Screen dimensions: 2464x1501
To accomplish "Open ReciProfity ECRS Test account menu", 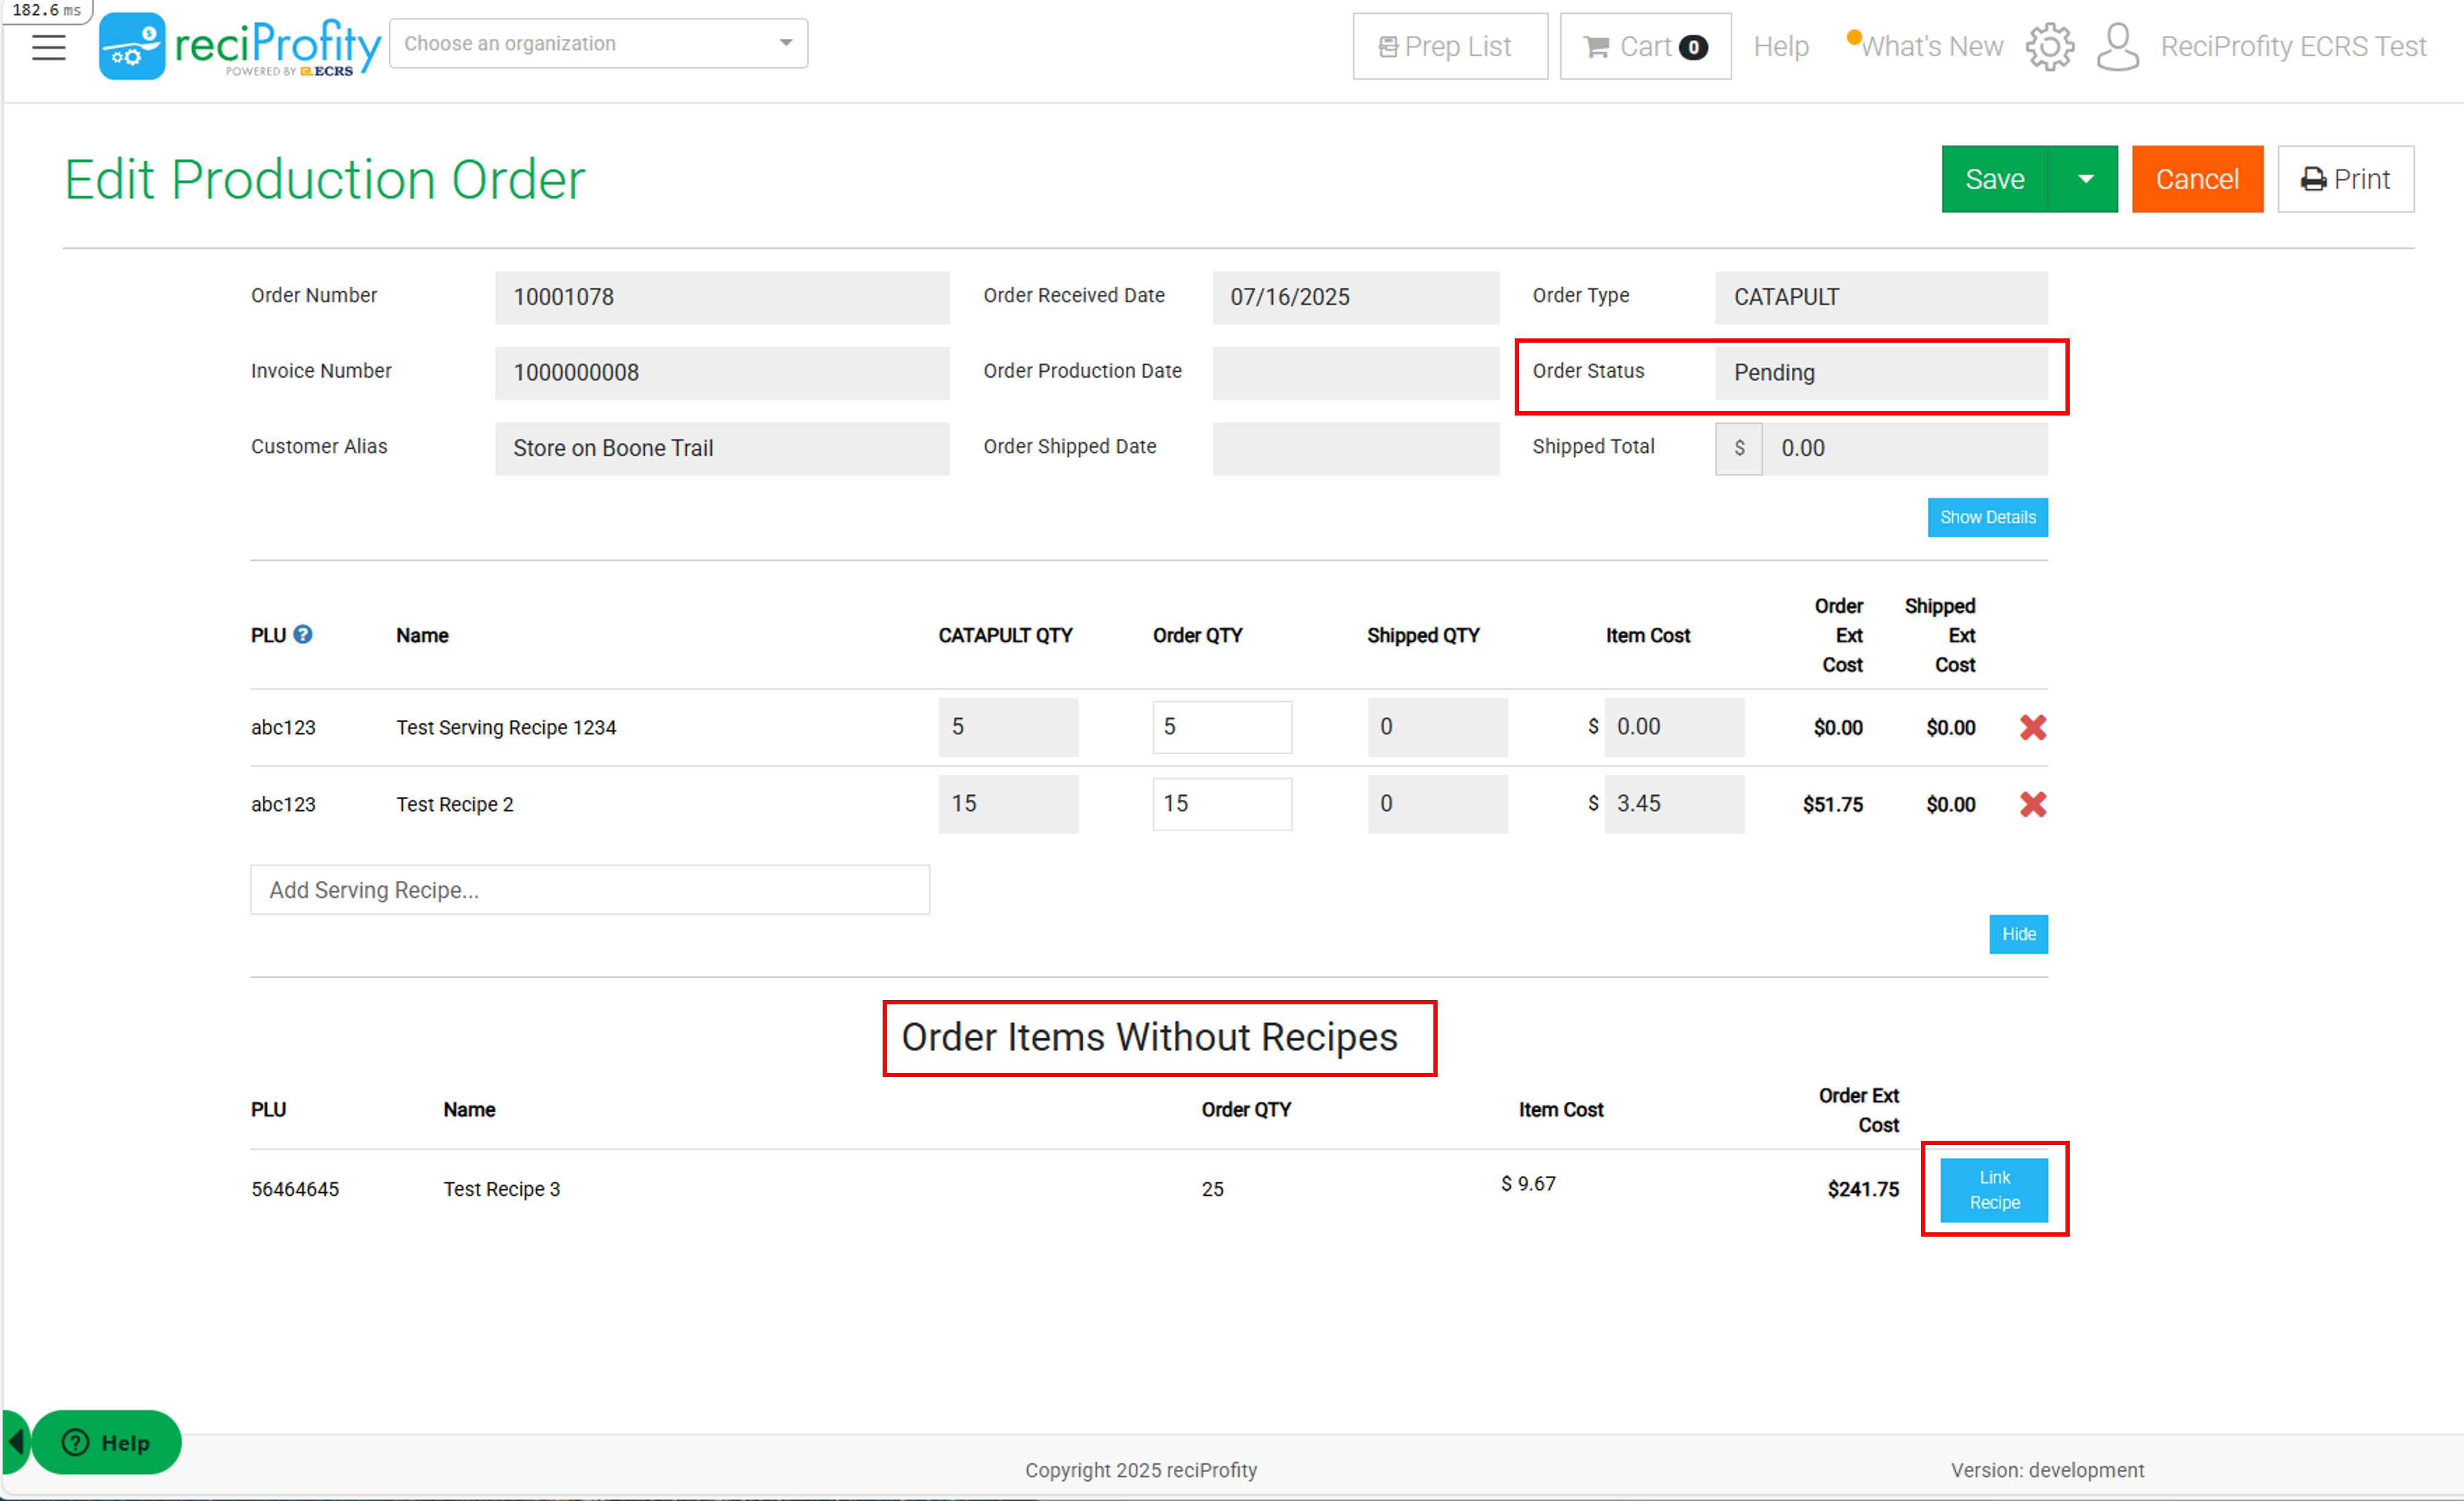I will pos(2293,46).
